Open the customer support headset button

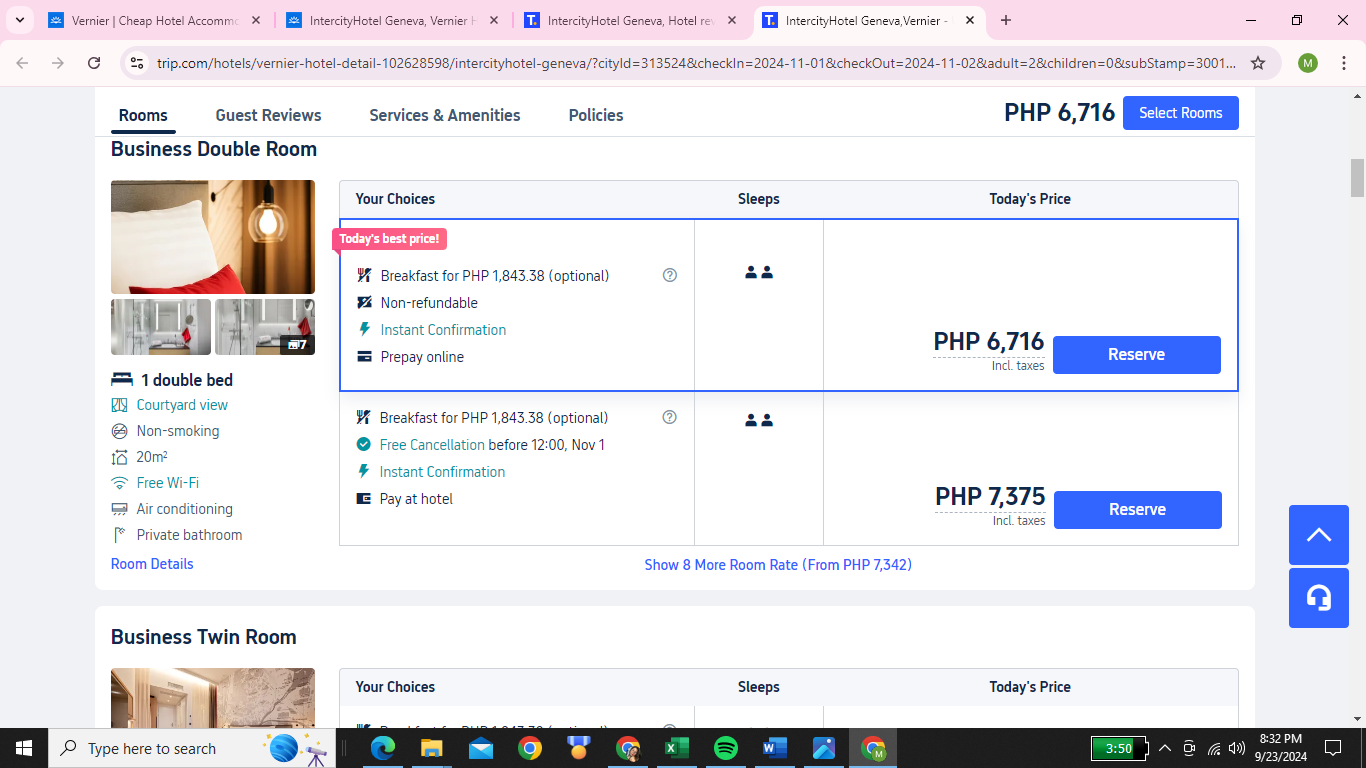click(1319, 598)
